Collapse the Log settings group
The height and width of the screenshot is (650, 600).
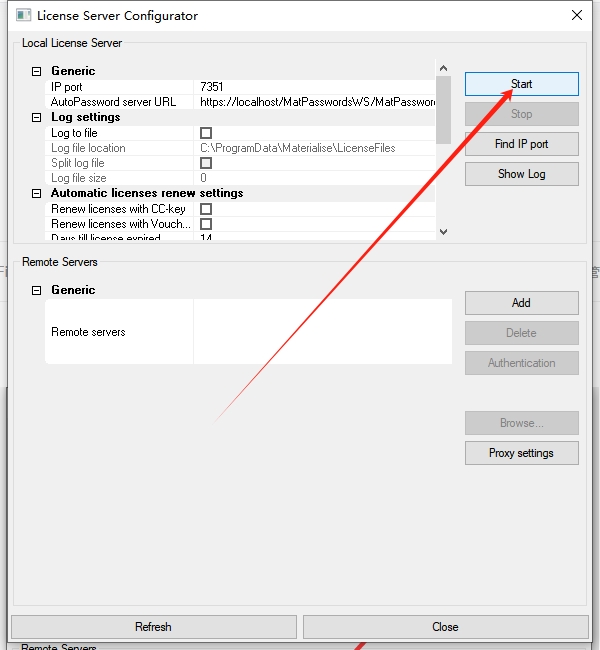36,117
